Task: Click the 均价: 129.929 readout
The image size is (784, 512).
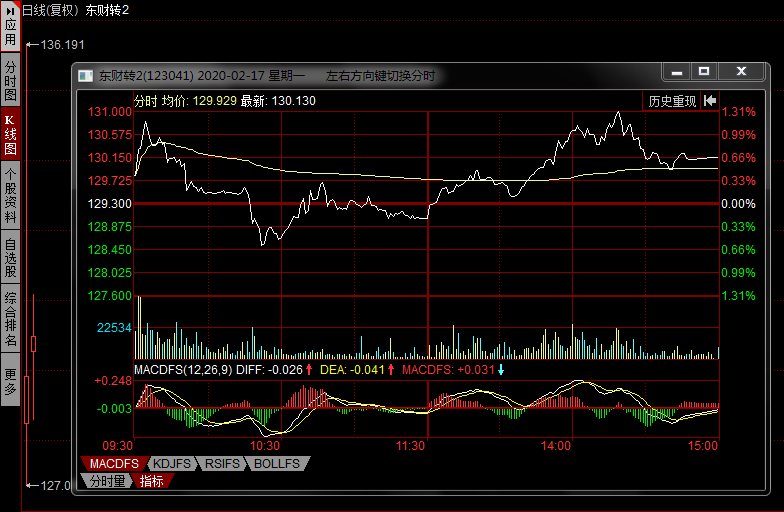Action: [x=199, y=100]
